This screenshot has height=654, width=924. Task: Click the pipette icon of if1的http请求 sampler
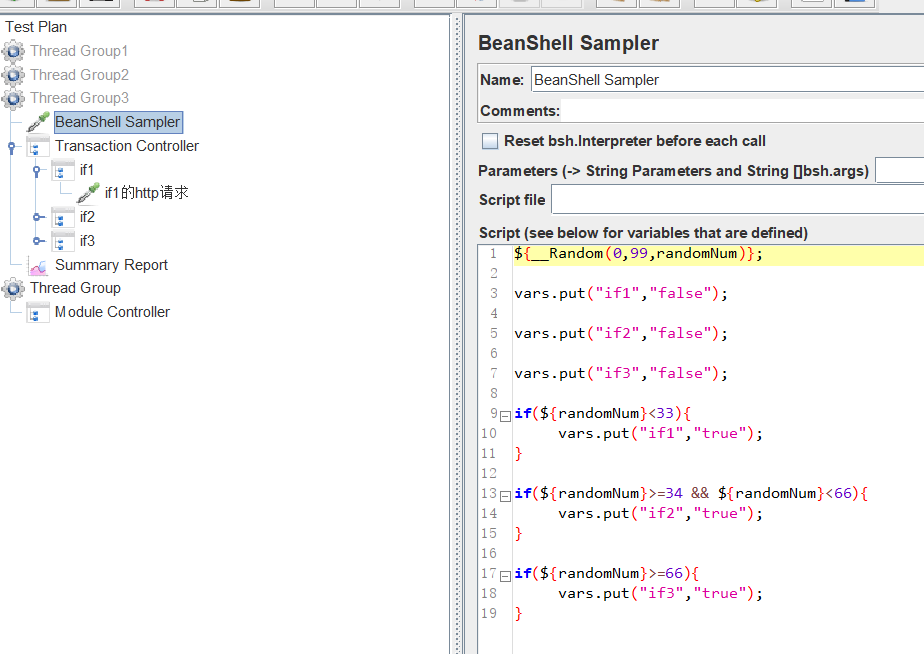(x=88, y=193)
